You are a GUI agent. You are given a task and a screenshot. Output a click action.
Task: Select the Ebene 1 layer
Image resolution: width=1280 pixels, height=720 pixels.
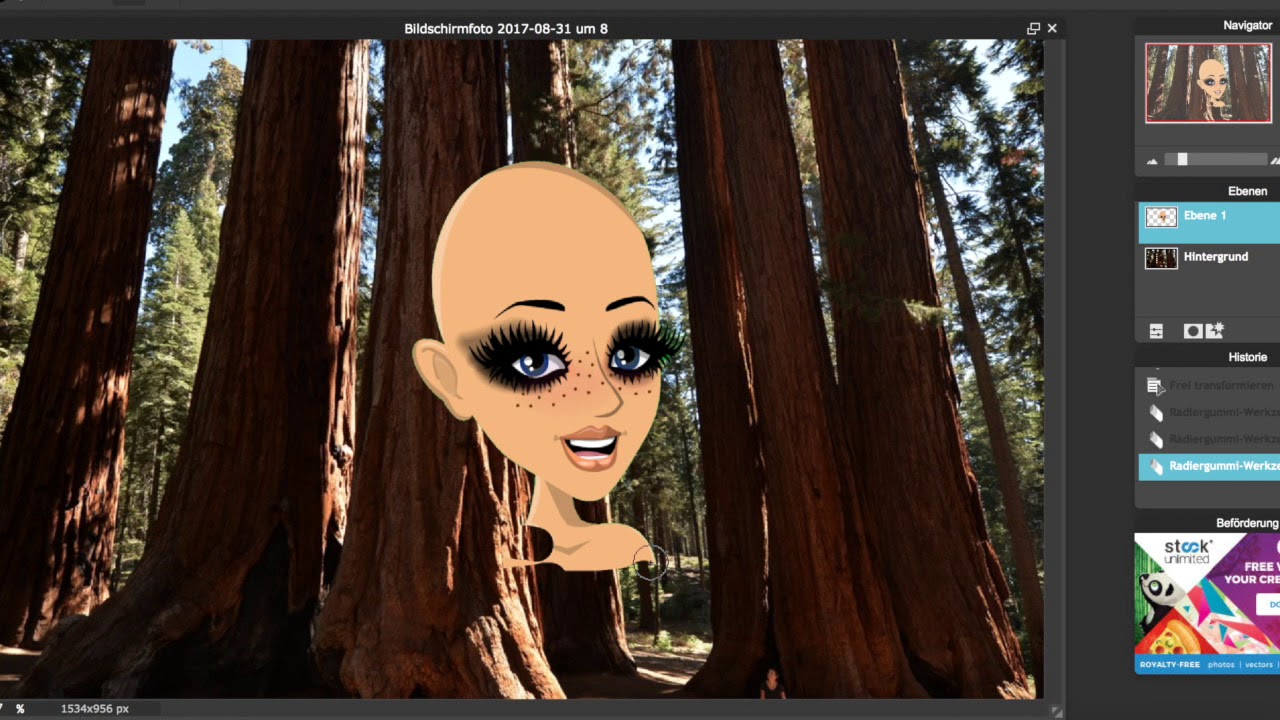[x=1209, y=222]
